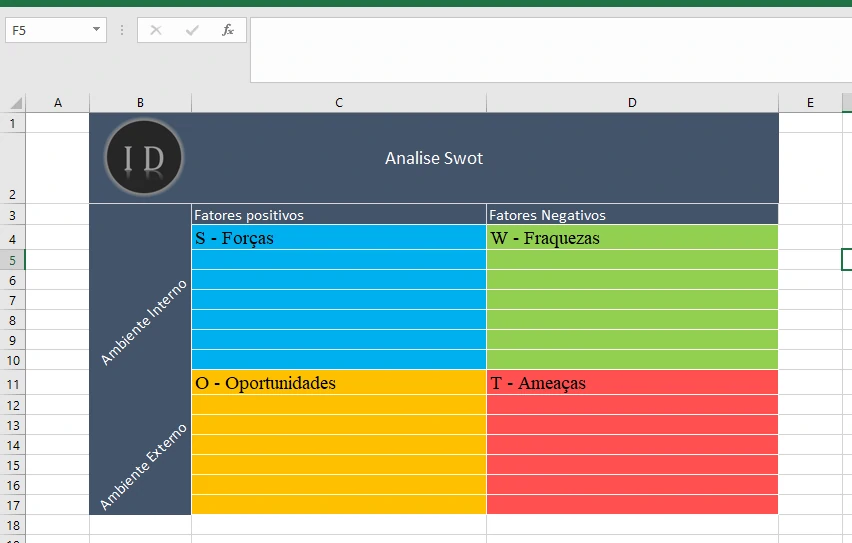The width and height of the screenshot is (852, 543).
Task: Click the Enter checkmark formula icon
Action: tap(192, 30)
